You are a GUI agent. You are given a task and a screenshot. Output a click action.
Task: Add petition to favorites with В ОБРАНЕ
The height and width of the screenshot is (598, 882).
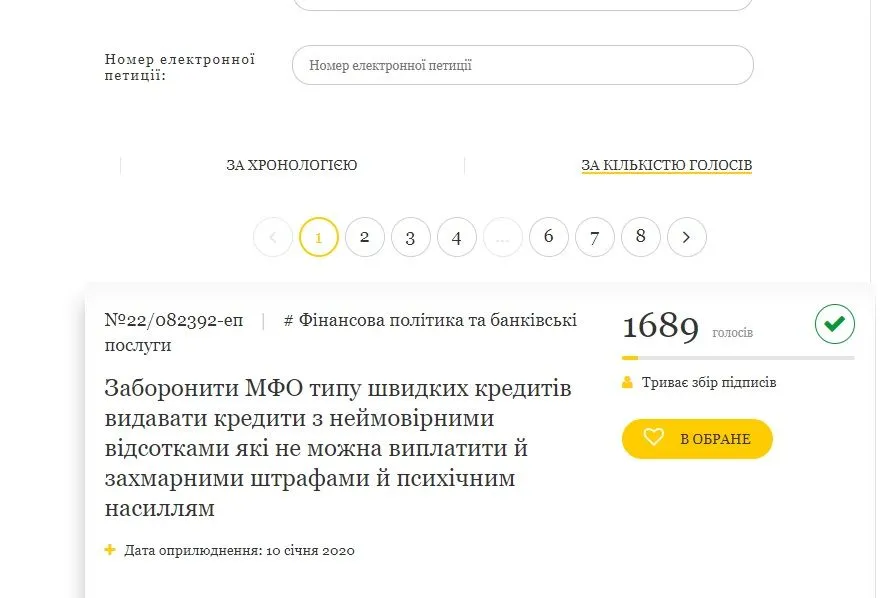click(x=697, y=439)
